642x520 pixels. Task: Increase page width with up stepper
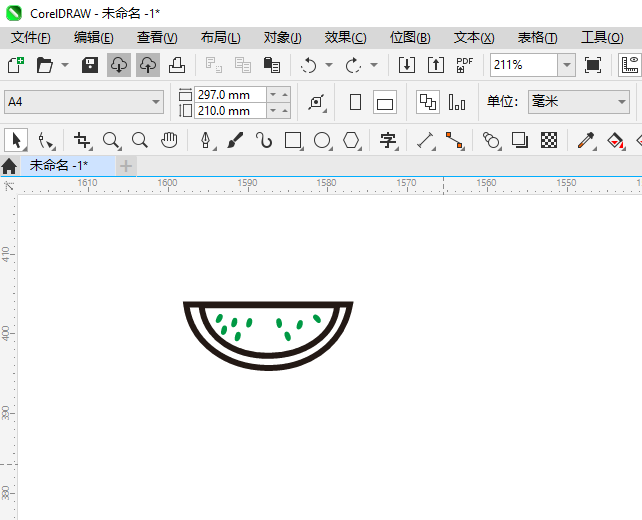point(285,95)
